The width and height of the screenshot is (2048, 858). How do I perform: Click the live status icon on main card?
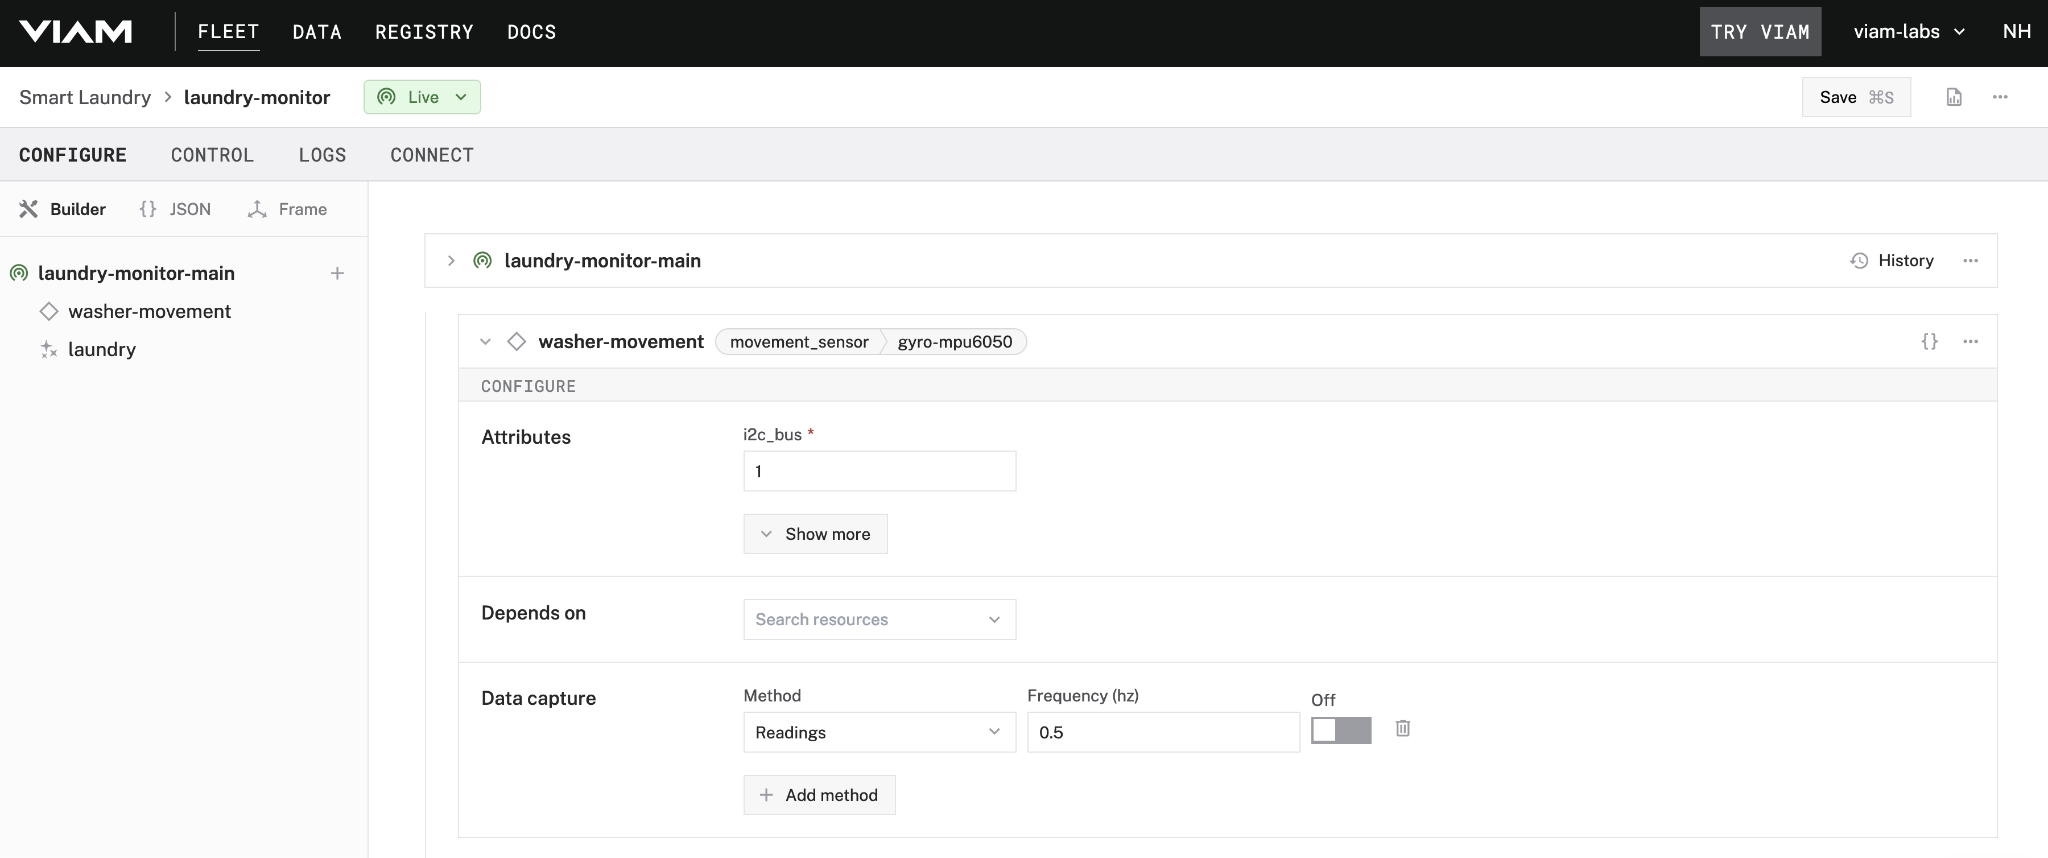point(482,260)
